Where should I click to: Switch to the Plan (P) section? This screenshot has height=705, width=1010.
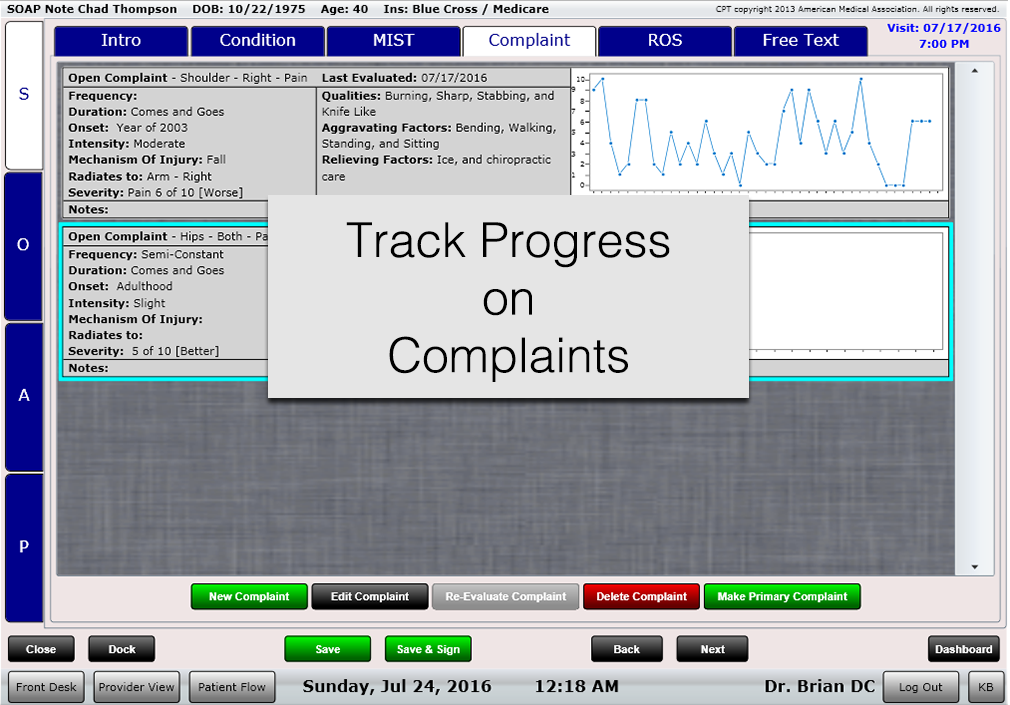[22, 543]
